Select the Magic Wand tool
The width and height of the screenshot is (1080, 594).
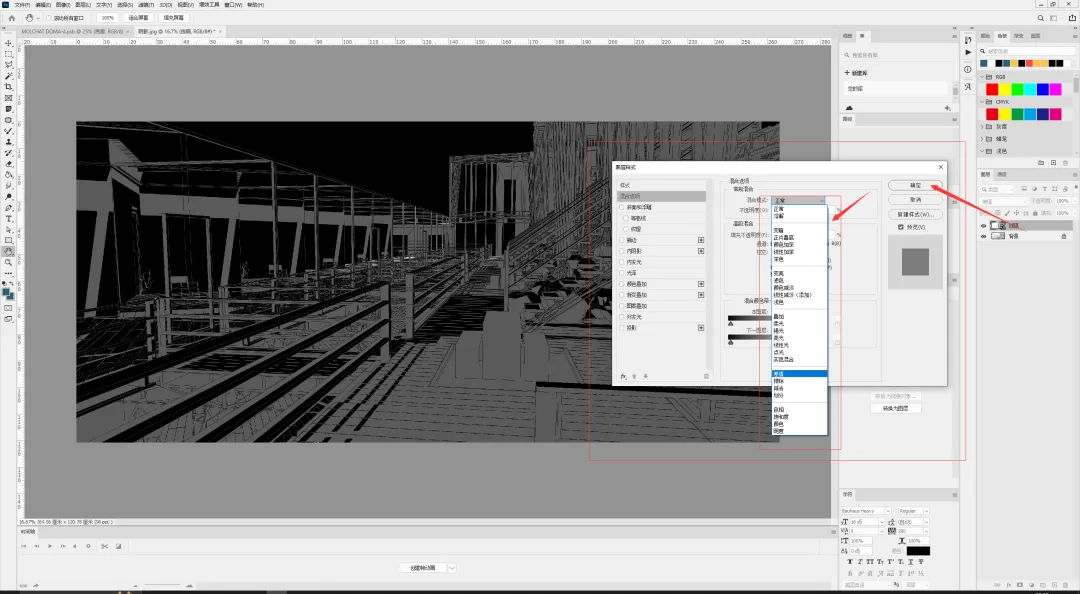pos(9,76)
